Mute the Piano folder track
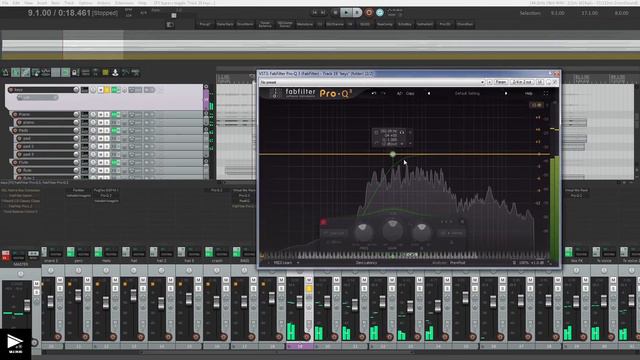Viewport: 640px width, 360px height. pyautogui.click(x=100, y=115)
